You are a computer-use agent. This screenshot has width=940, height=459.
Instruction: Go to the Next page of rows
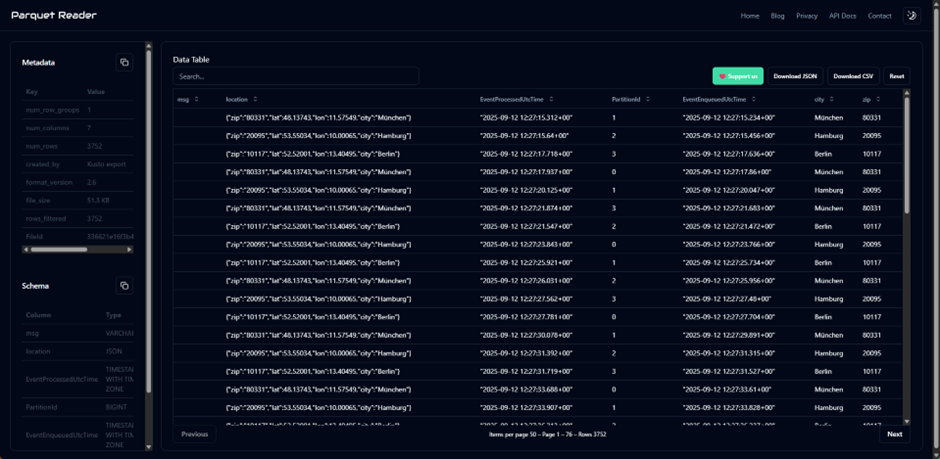pos(894,434)
